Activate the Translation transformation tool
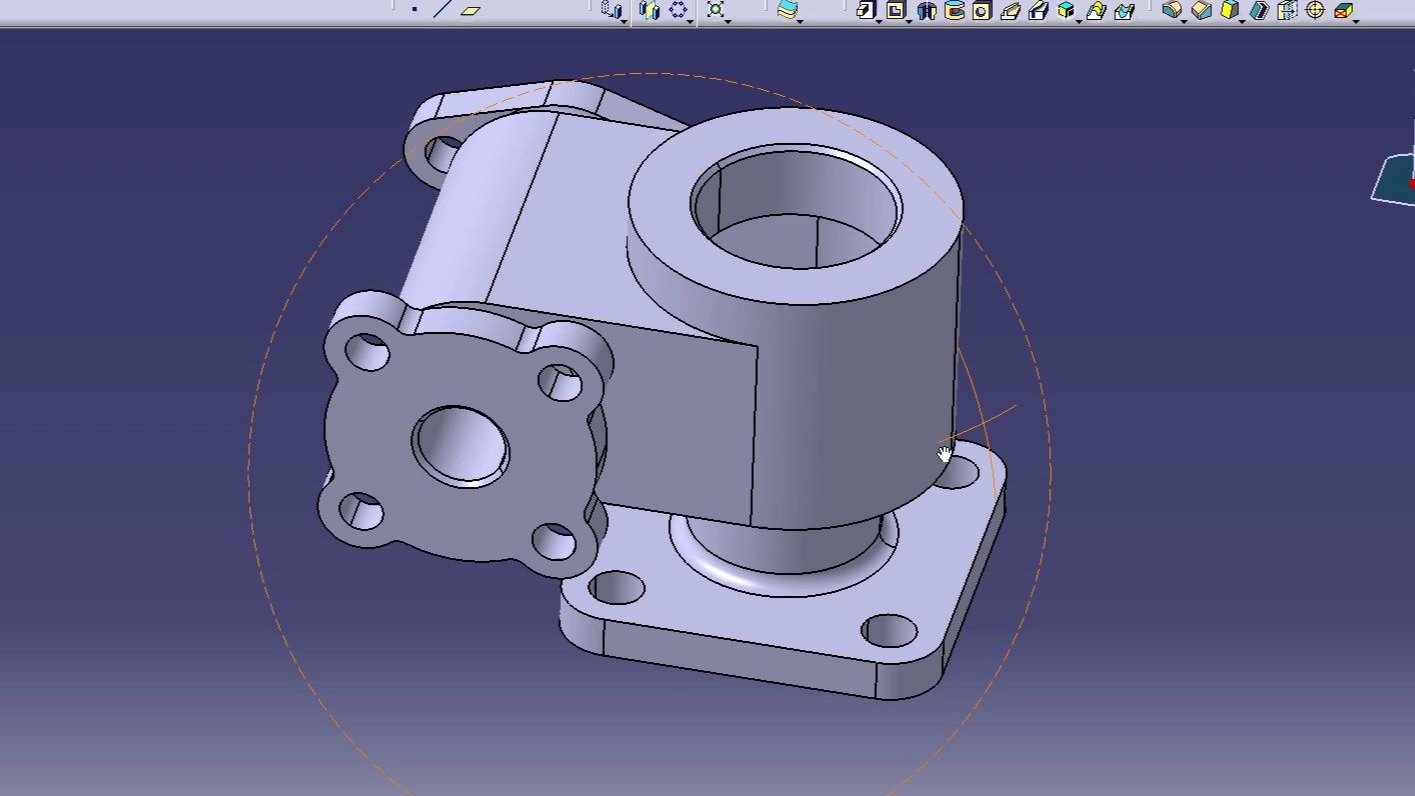Image resolution: width=1415 pixels, height=796 pixels. point(611,9)
